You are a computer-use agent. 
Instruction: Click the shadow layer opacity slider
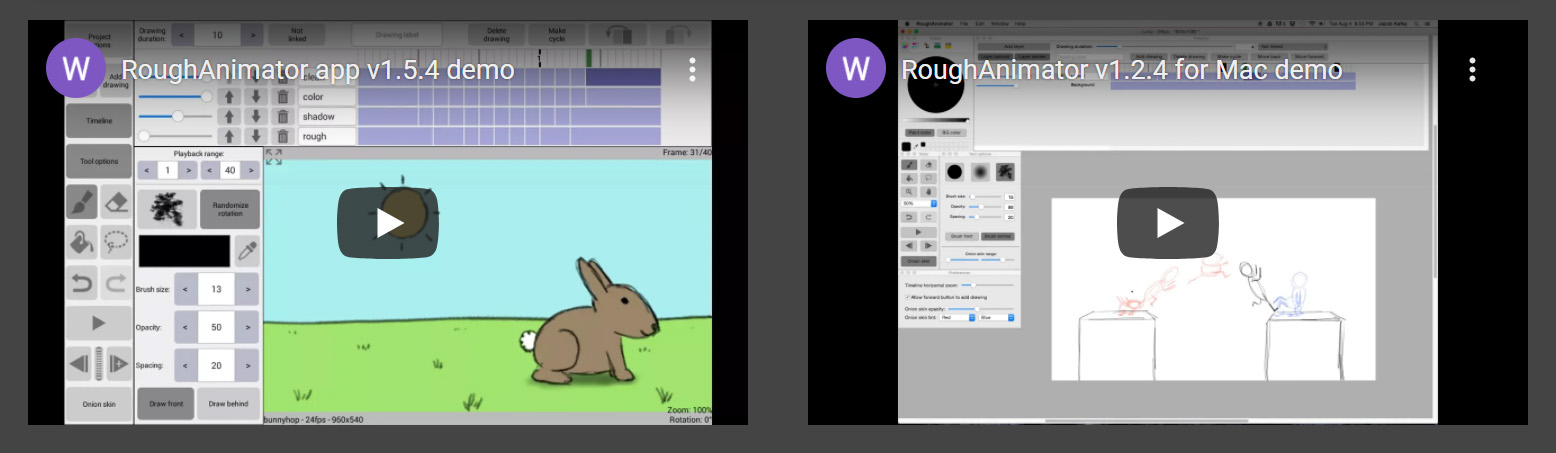point(175,116)
